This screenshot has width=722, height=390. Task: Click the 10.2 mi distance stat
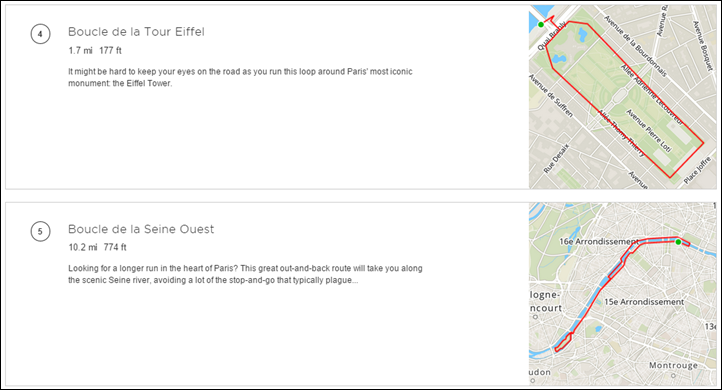tap(83, 247)
